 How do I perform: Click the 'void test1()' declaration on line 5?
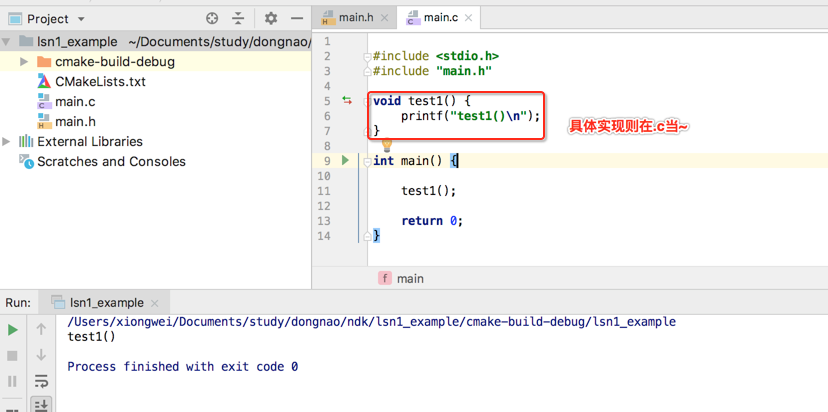415,101
